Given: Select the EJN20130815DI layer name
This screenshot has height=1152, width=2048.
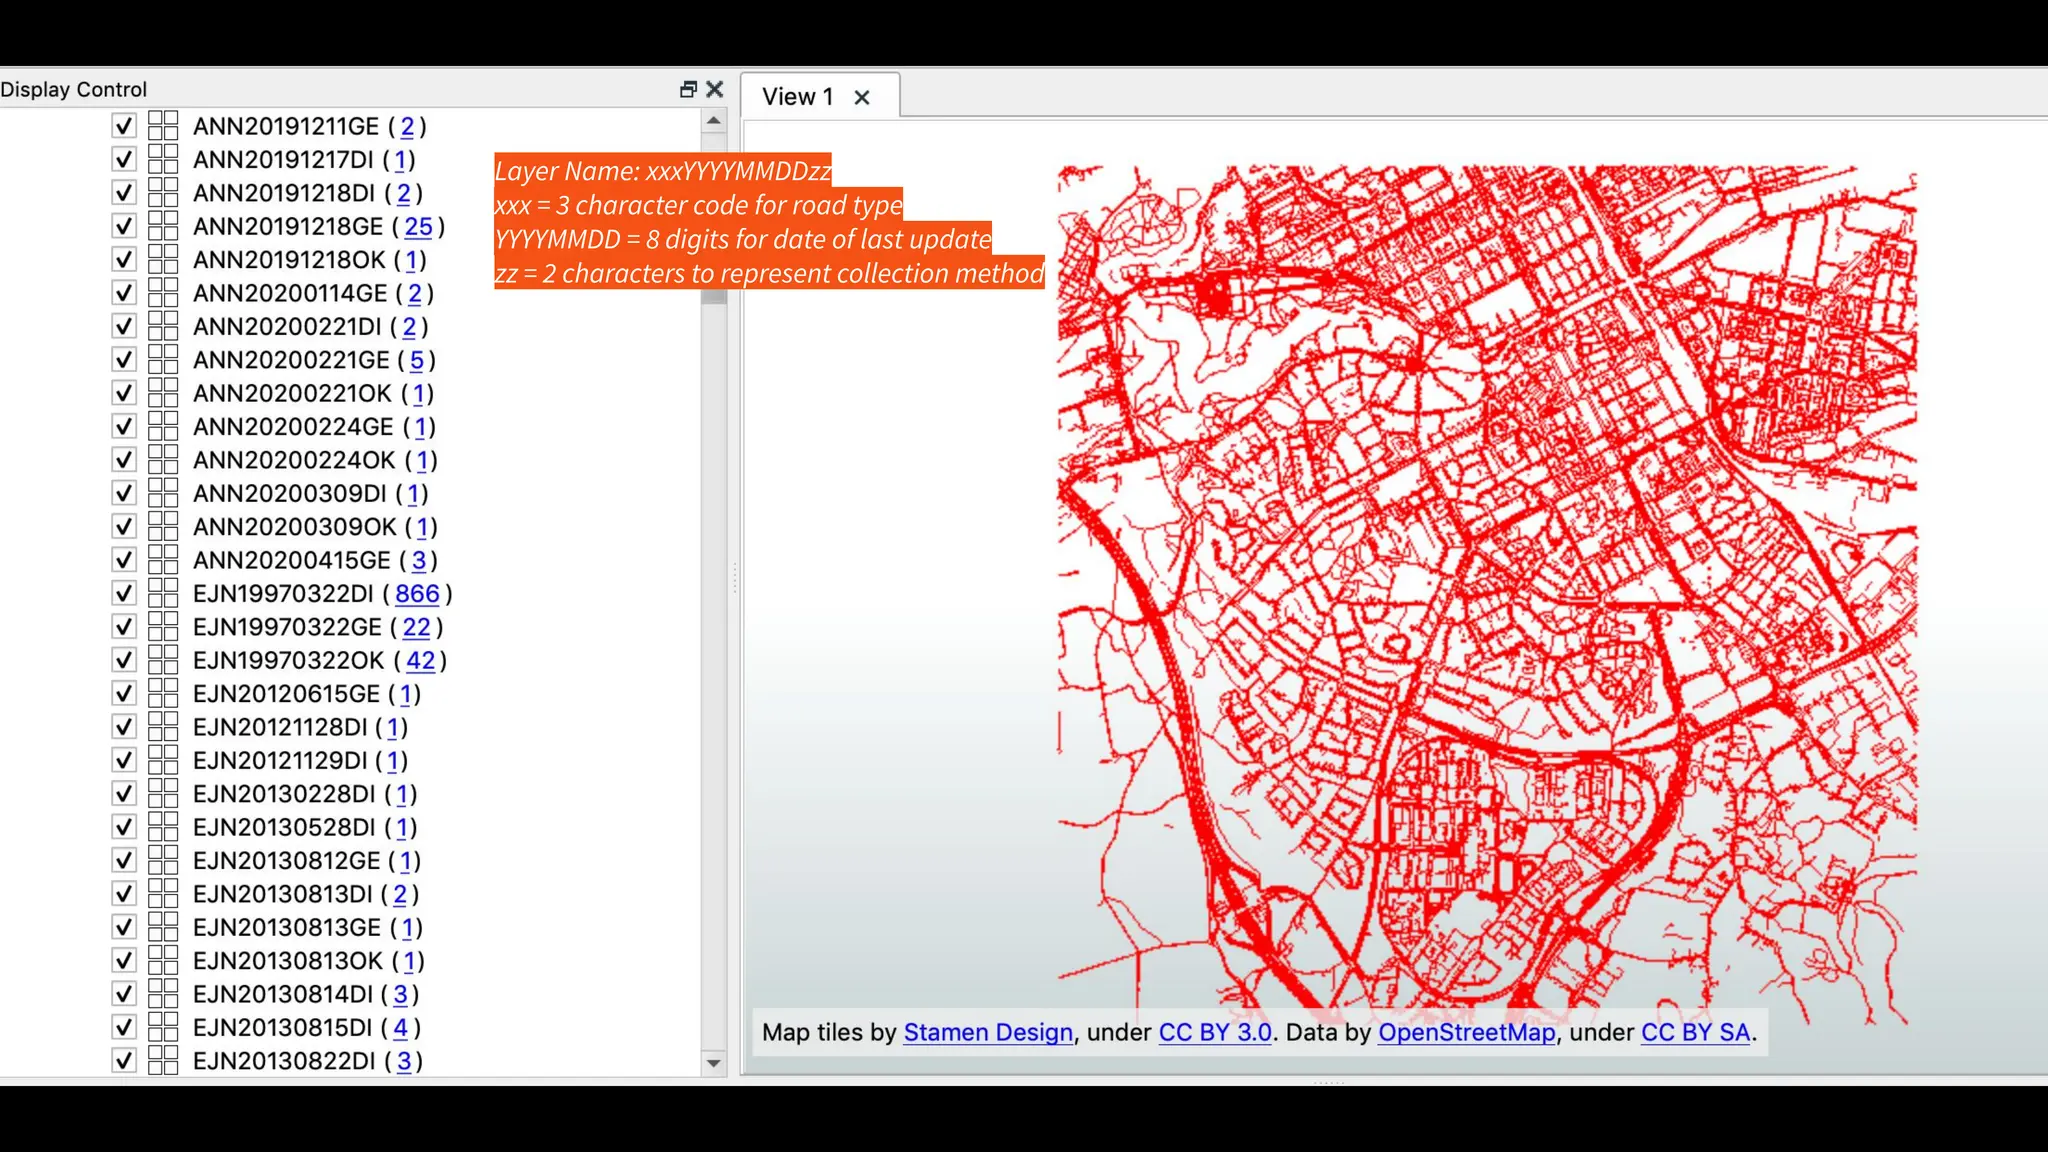Looking at the screenshot, I should pyautogui.click(x=283, y=1027).
